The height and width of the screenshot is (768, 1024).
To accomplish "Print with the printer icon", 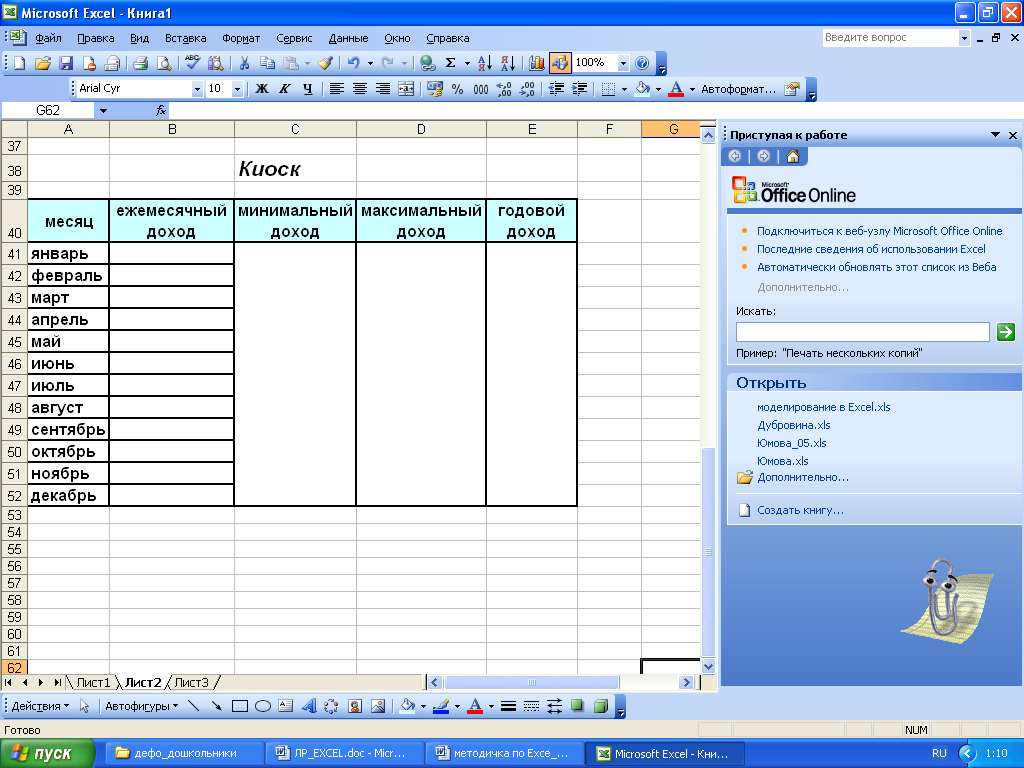I will coord(140,63).
